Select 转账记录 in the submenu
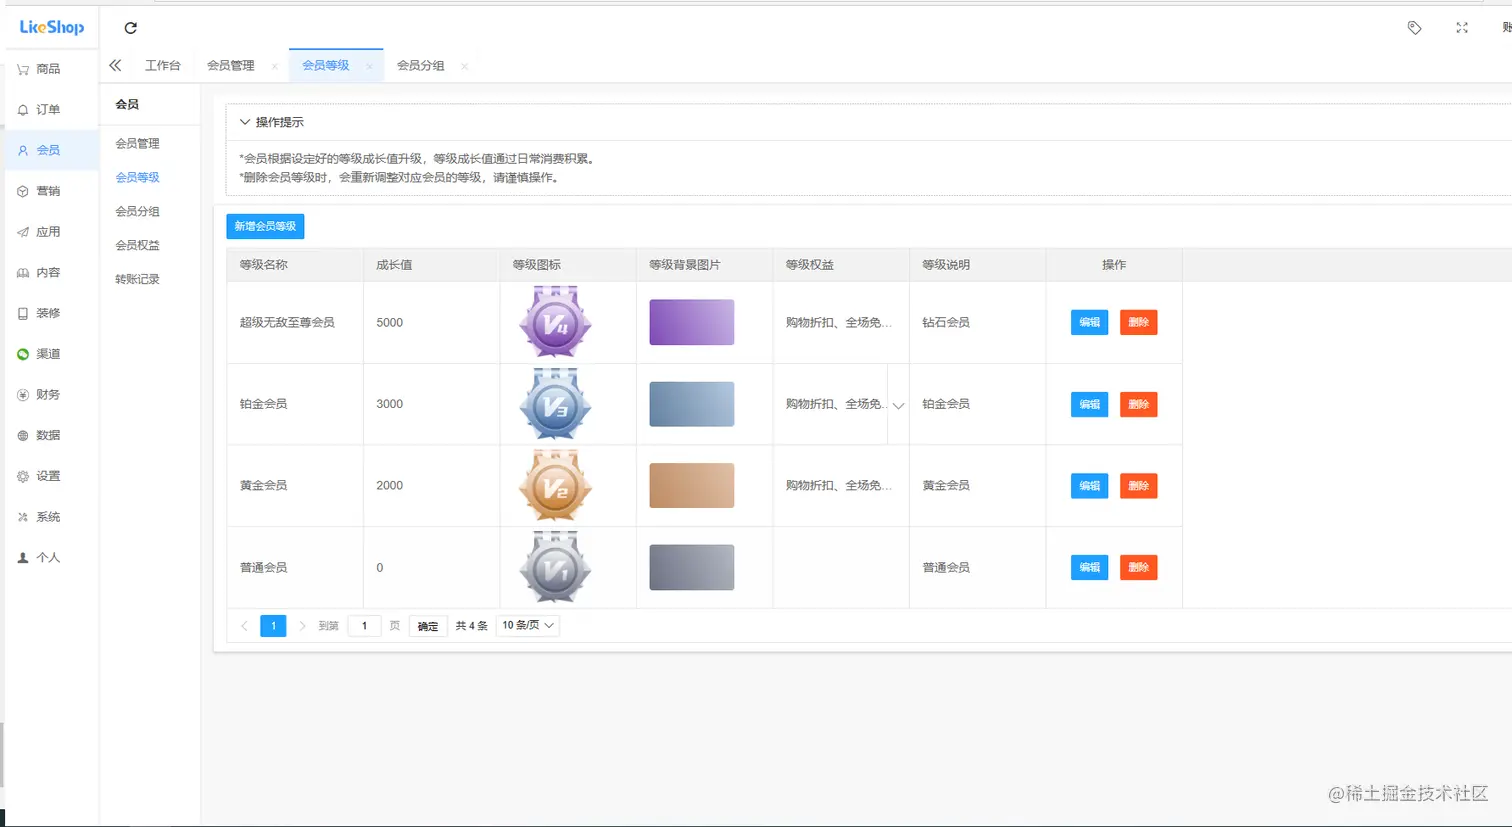Viewport: 1512px width, 827px height. pyautogui.click(x=138, y=279)
